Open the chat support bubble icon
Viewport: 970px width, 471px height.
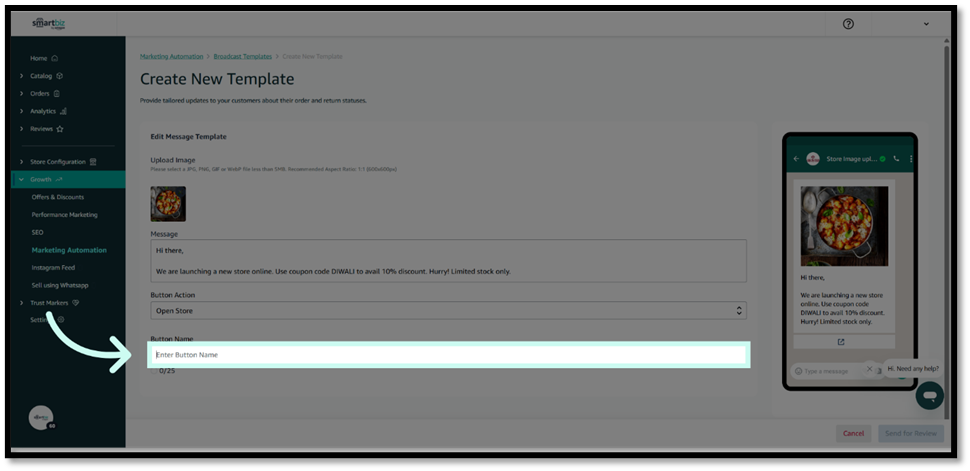click(929, 395)
